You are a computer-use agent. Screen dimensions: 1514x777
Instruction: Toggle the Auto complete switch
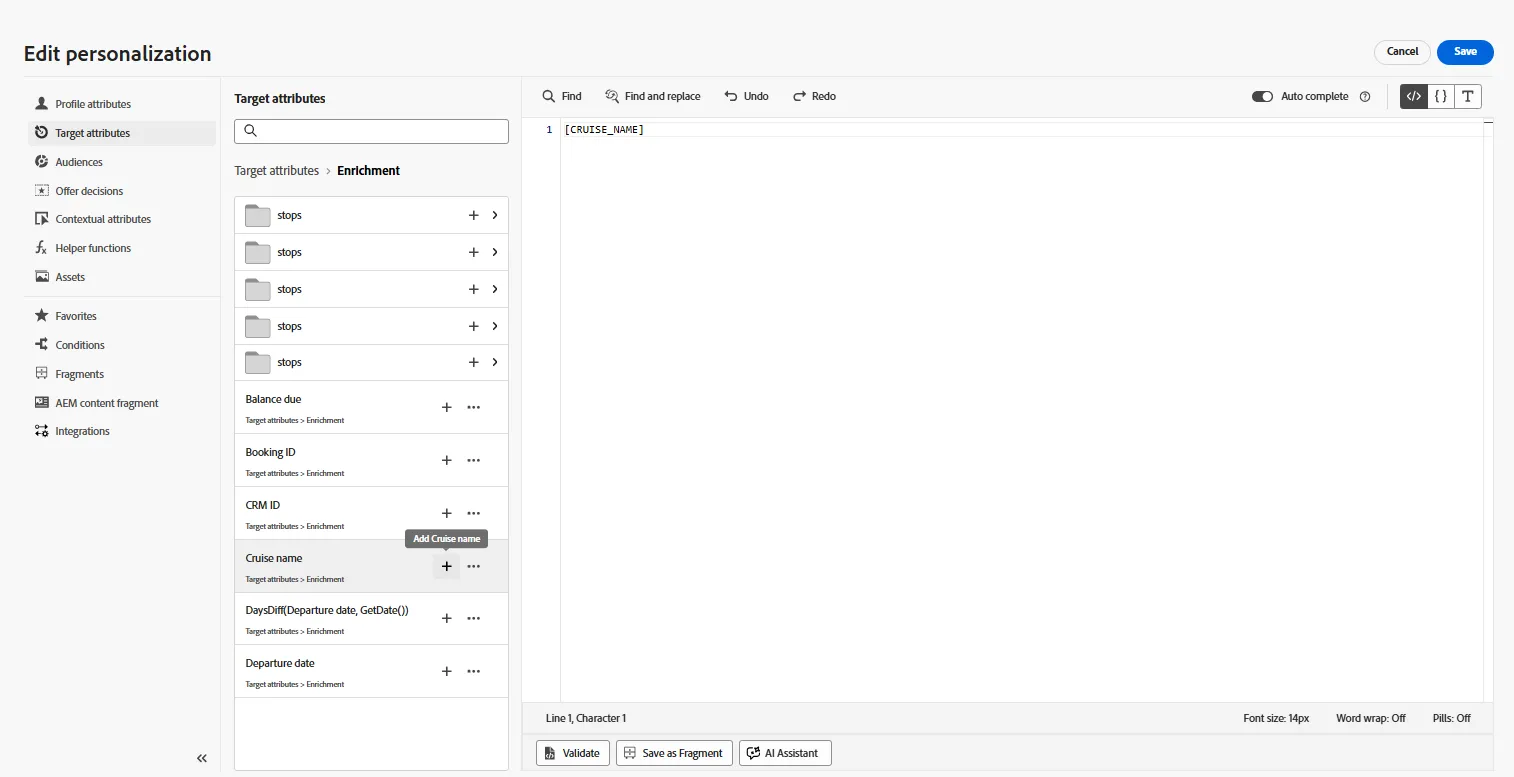click(x=1262, y=97)
